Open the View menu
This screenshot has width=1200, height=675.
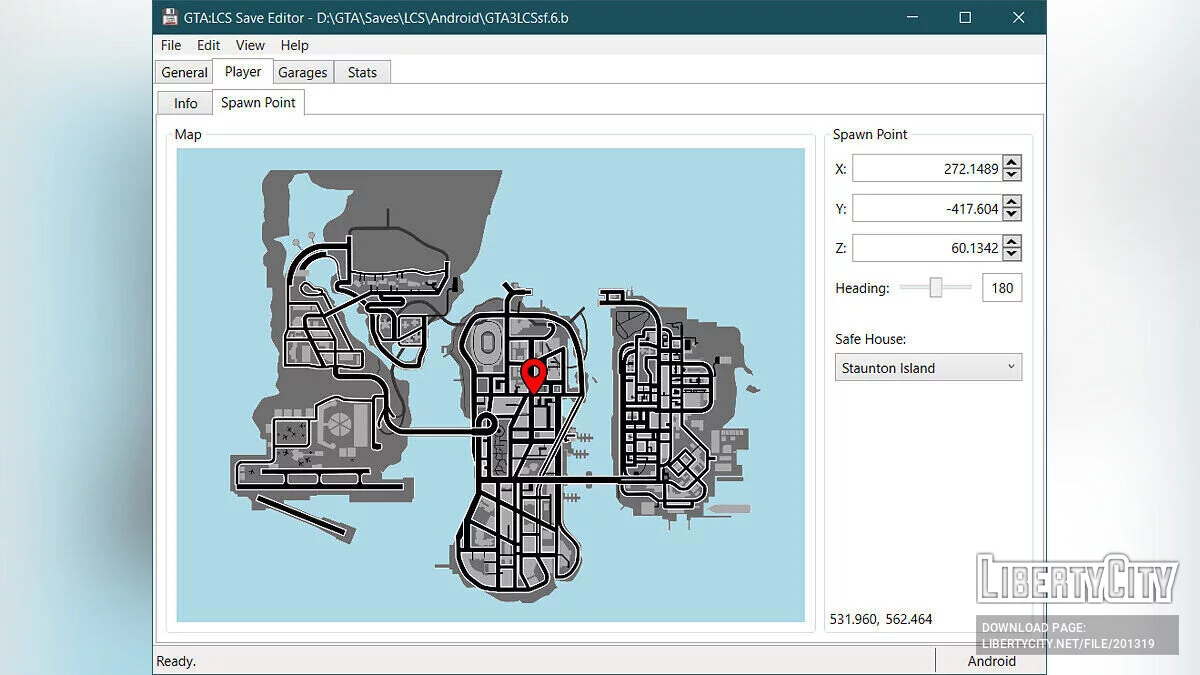[x=250, y=45]
